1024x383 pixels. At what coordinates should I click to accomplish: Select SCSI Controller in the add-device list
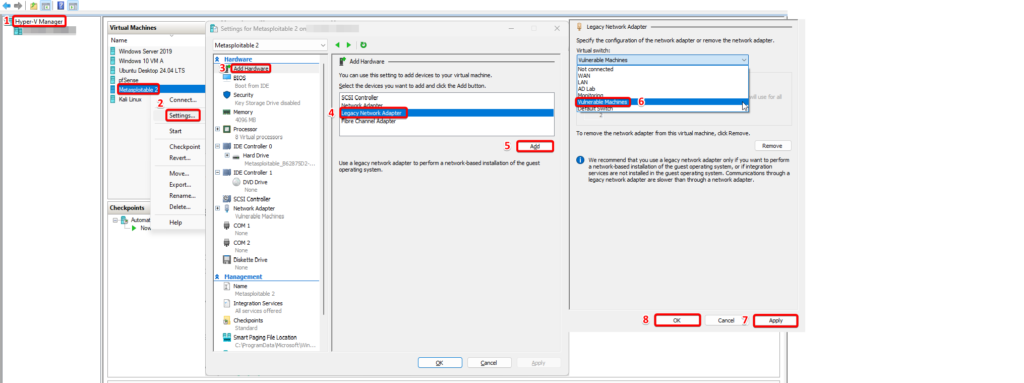coord(446,97)
